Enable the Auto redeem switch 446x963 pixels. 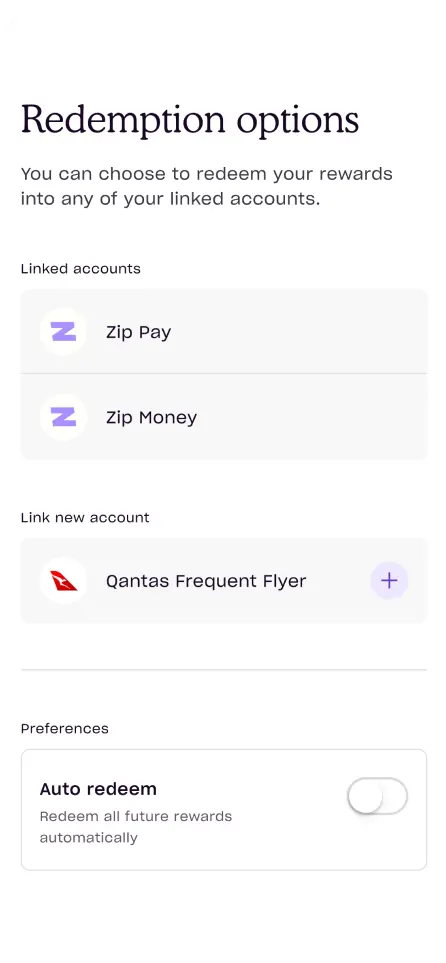point(377,796)
